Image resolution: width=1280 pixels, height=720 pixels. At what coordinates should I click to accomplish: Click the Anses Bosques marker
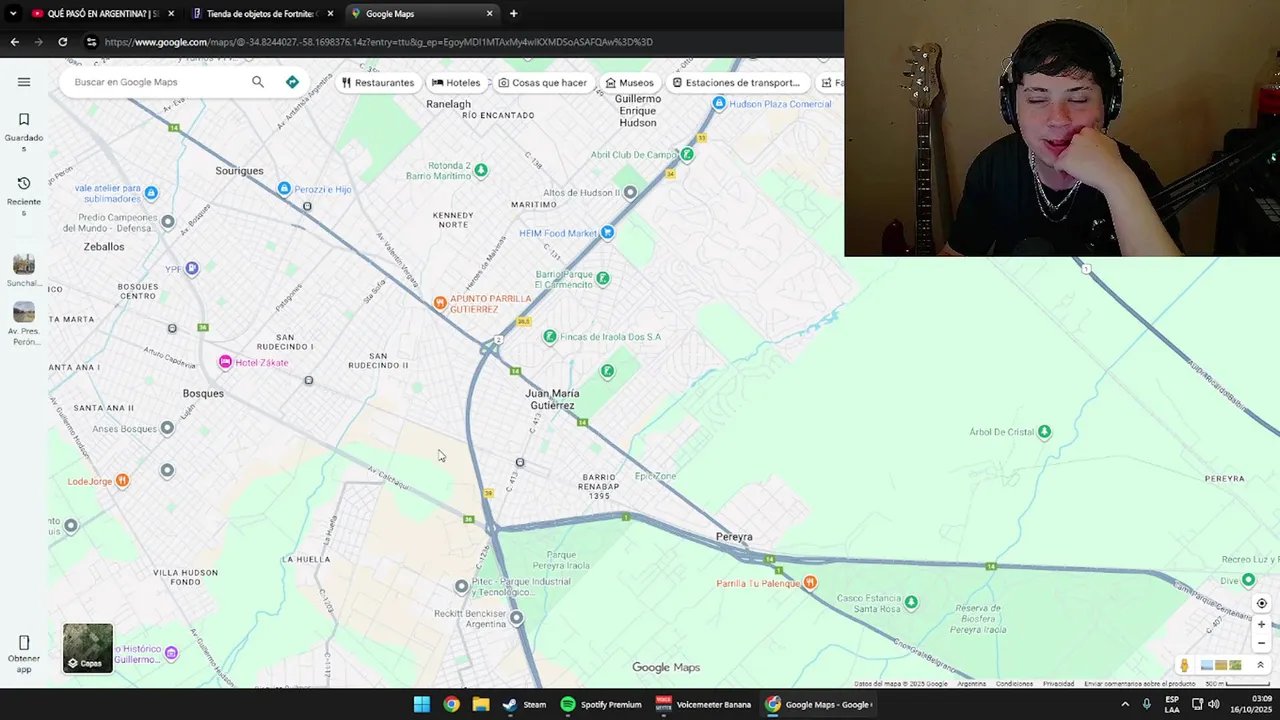(167, 429)
